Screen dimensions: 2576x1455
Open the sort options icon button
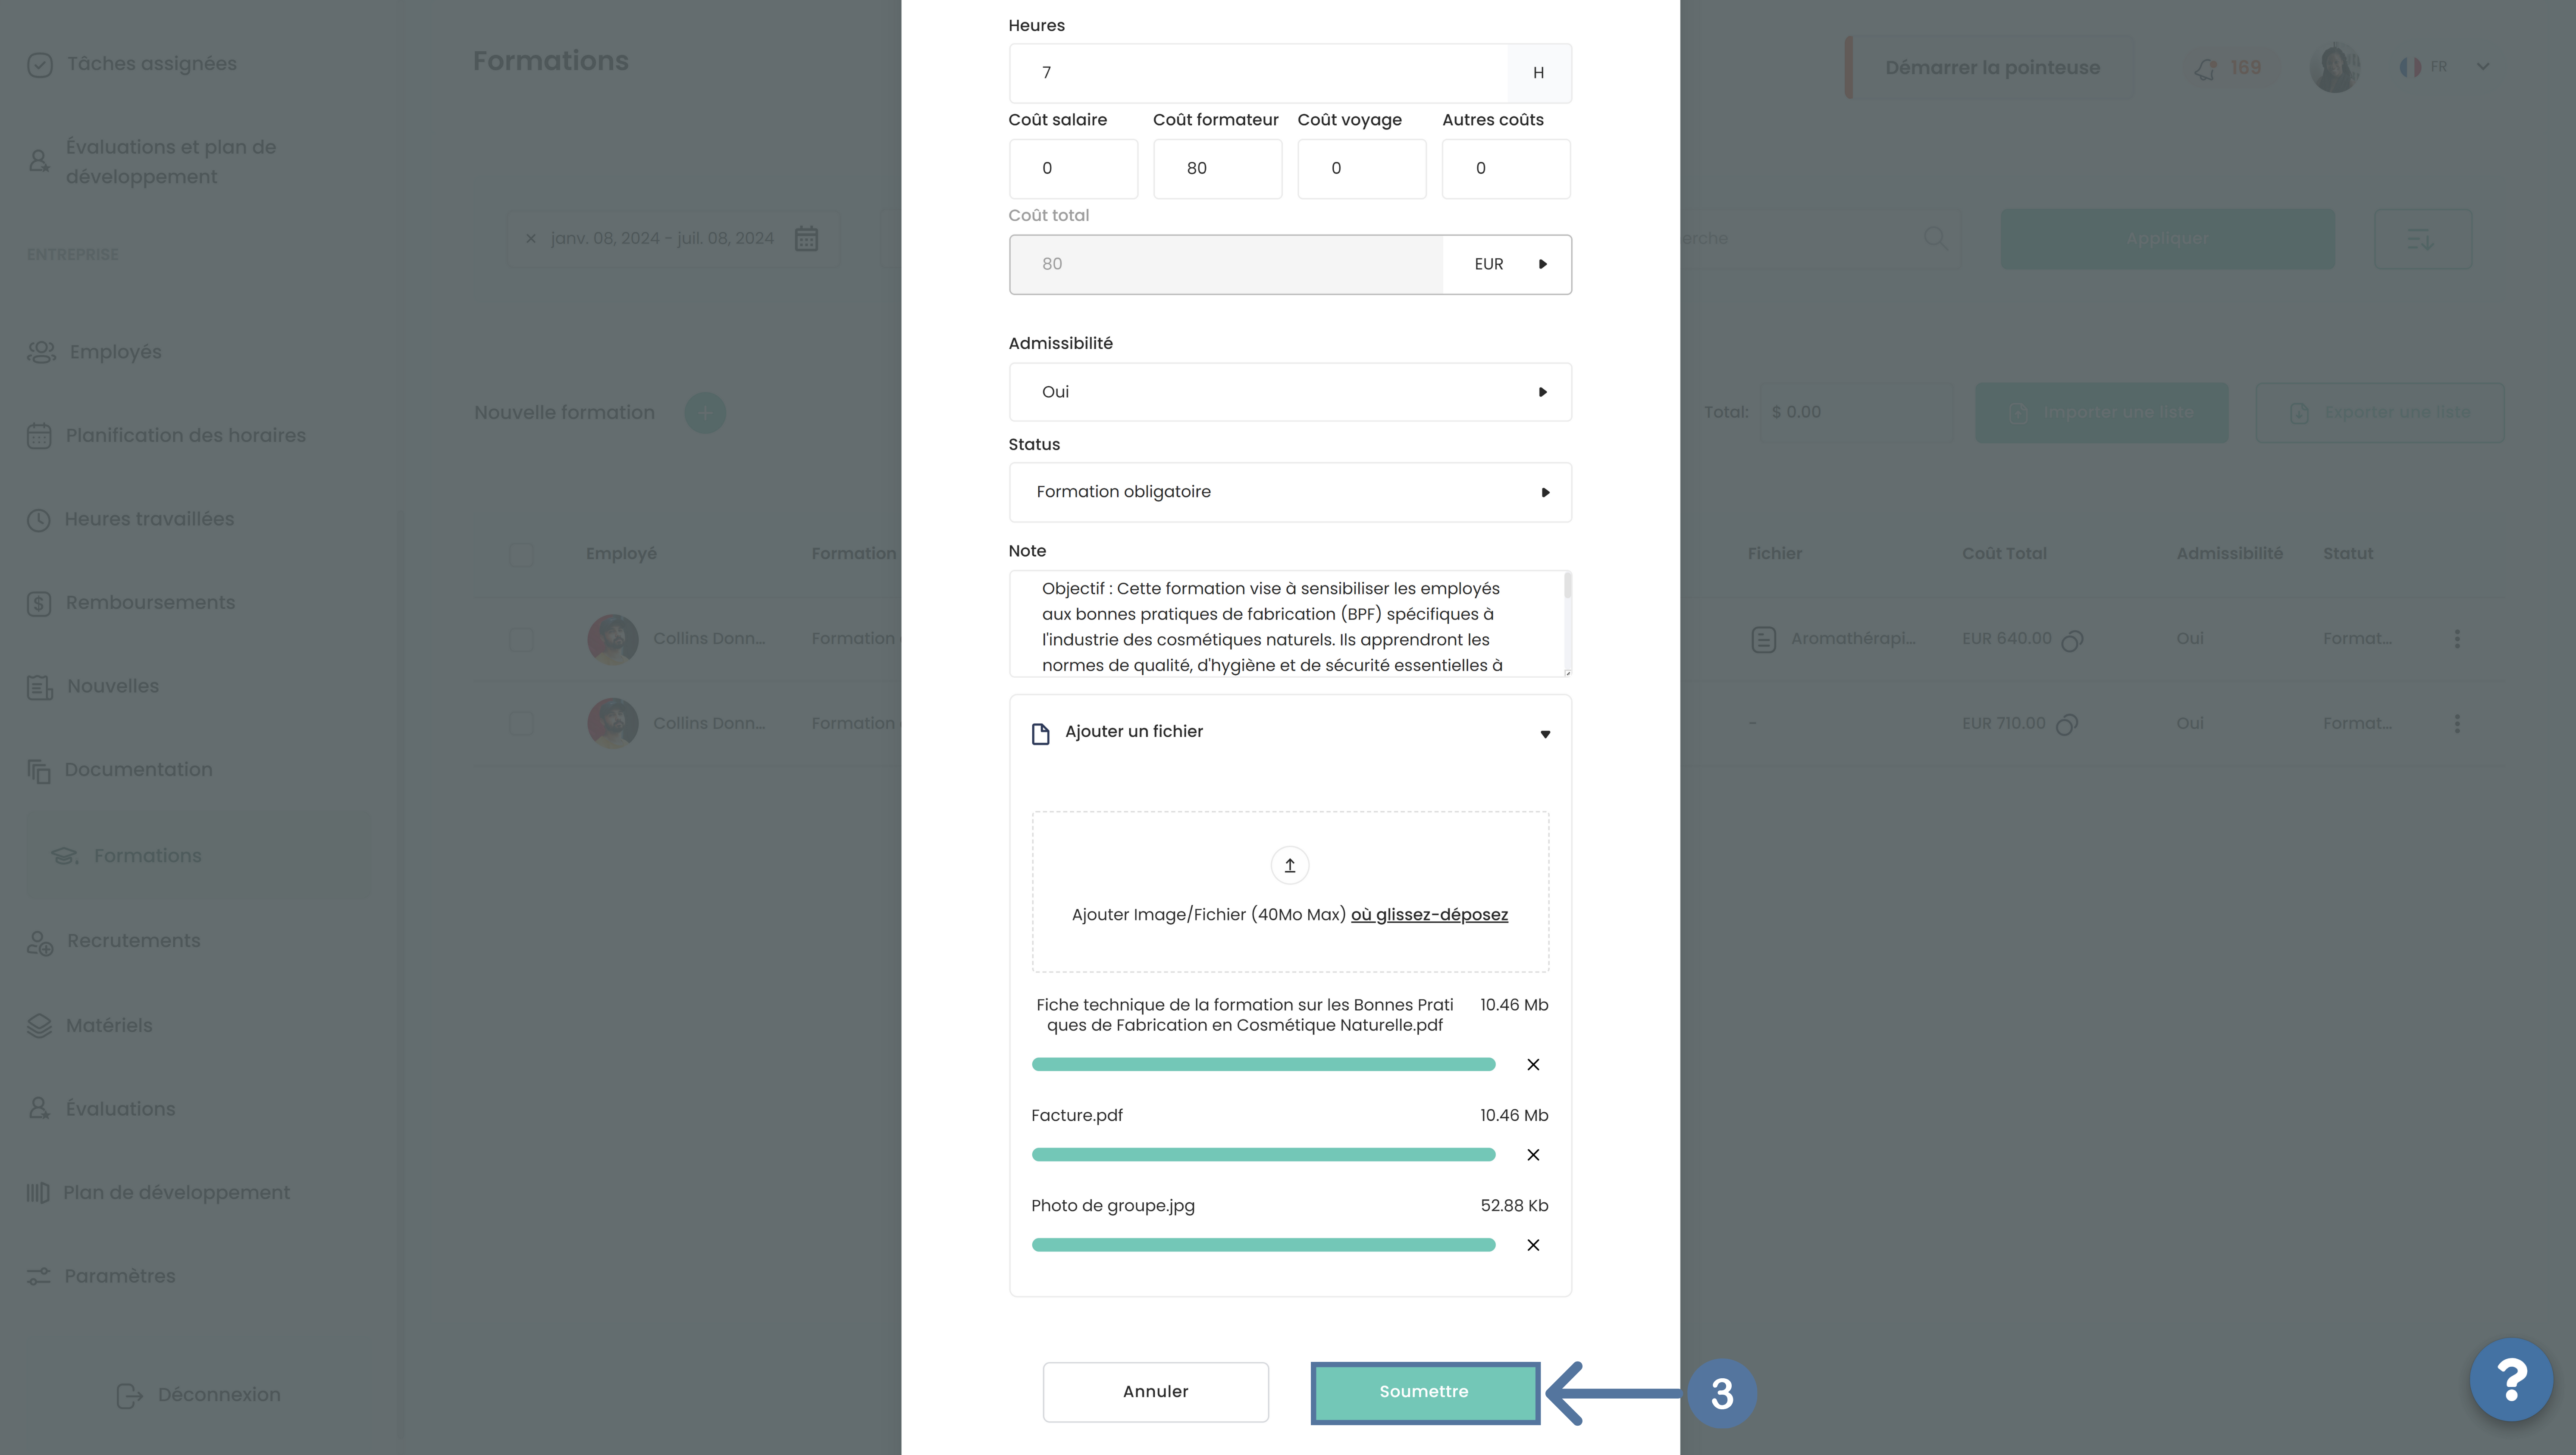pyautogui.click(x=2422, y=239)
